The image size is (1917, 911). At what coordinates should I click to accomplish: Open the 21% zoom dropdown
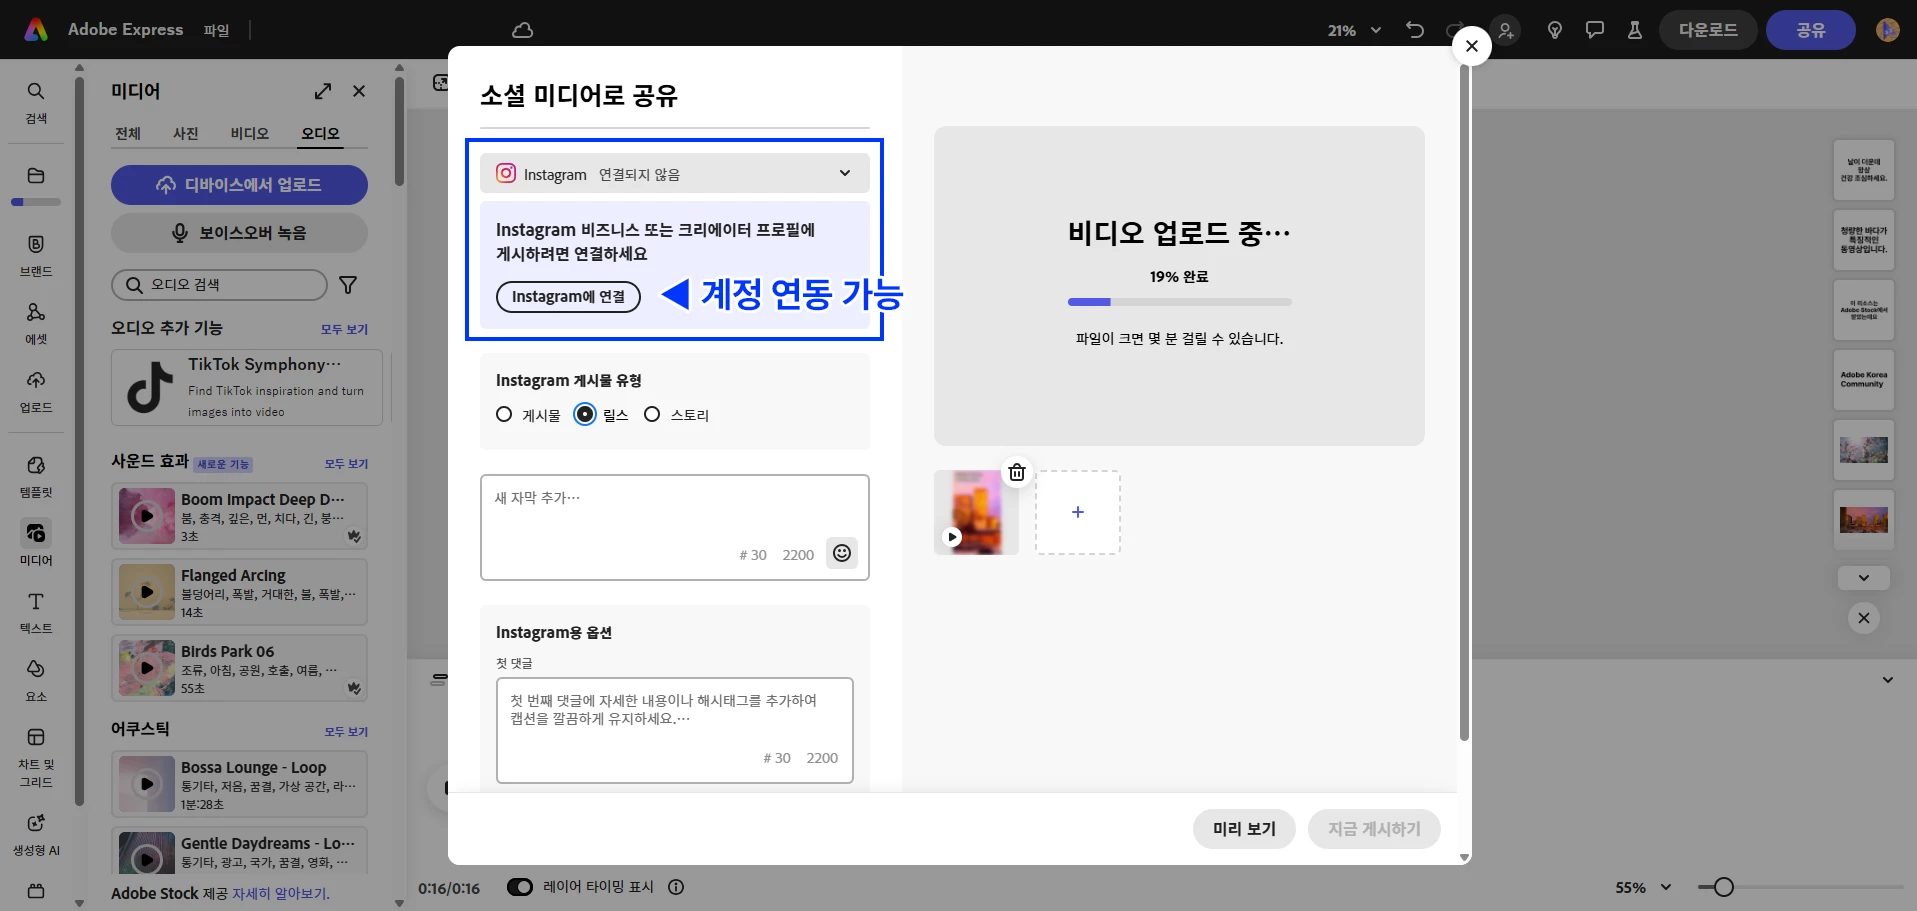1354,31
